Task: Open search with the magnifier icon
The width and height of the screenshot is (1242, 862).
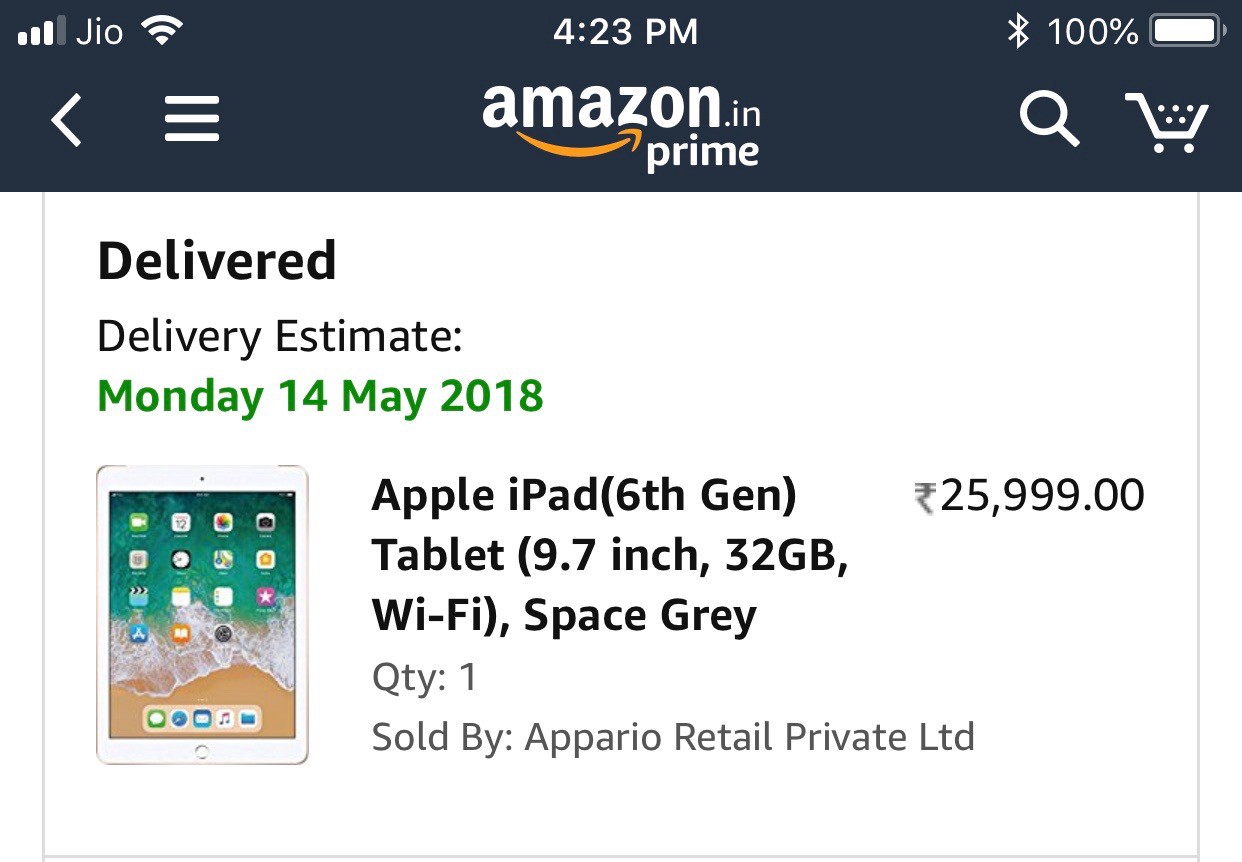Action: click(1048, 119)
